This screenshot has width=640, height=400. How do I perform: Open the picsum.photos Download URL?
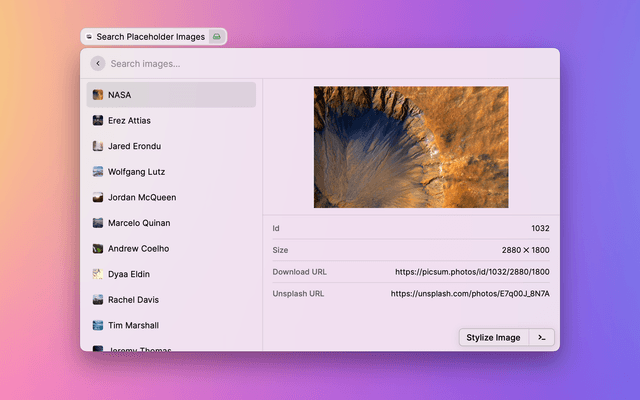tap(472, 272)
